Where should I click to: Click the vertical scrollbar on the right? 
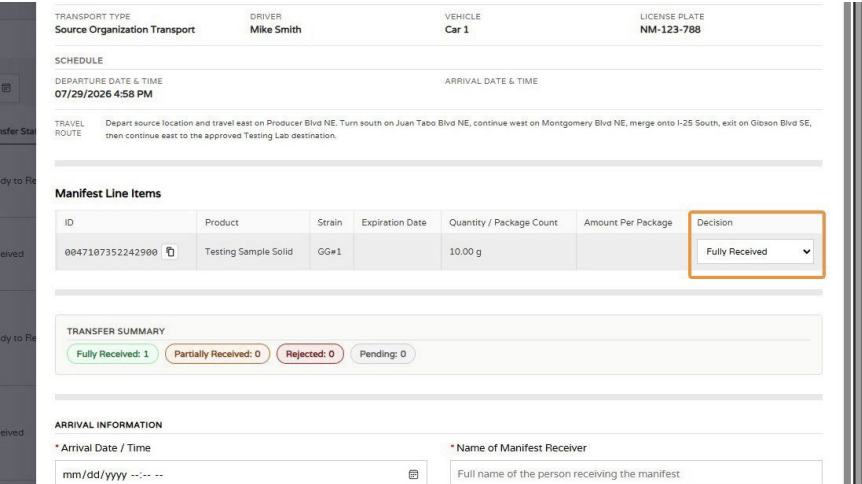click(x=848, y=242)
